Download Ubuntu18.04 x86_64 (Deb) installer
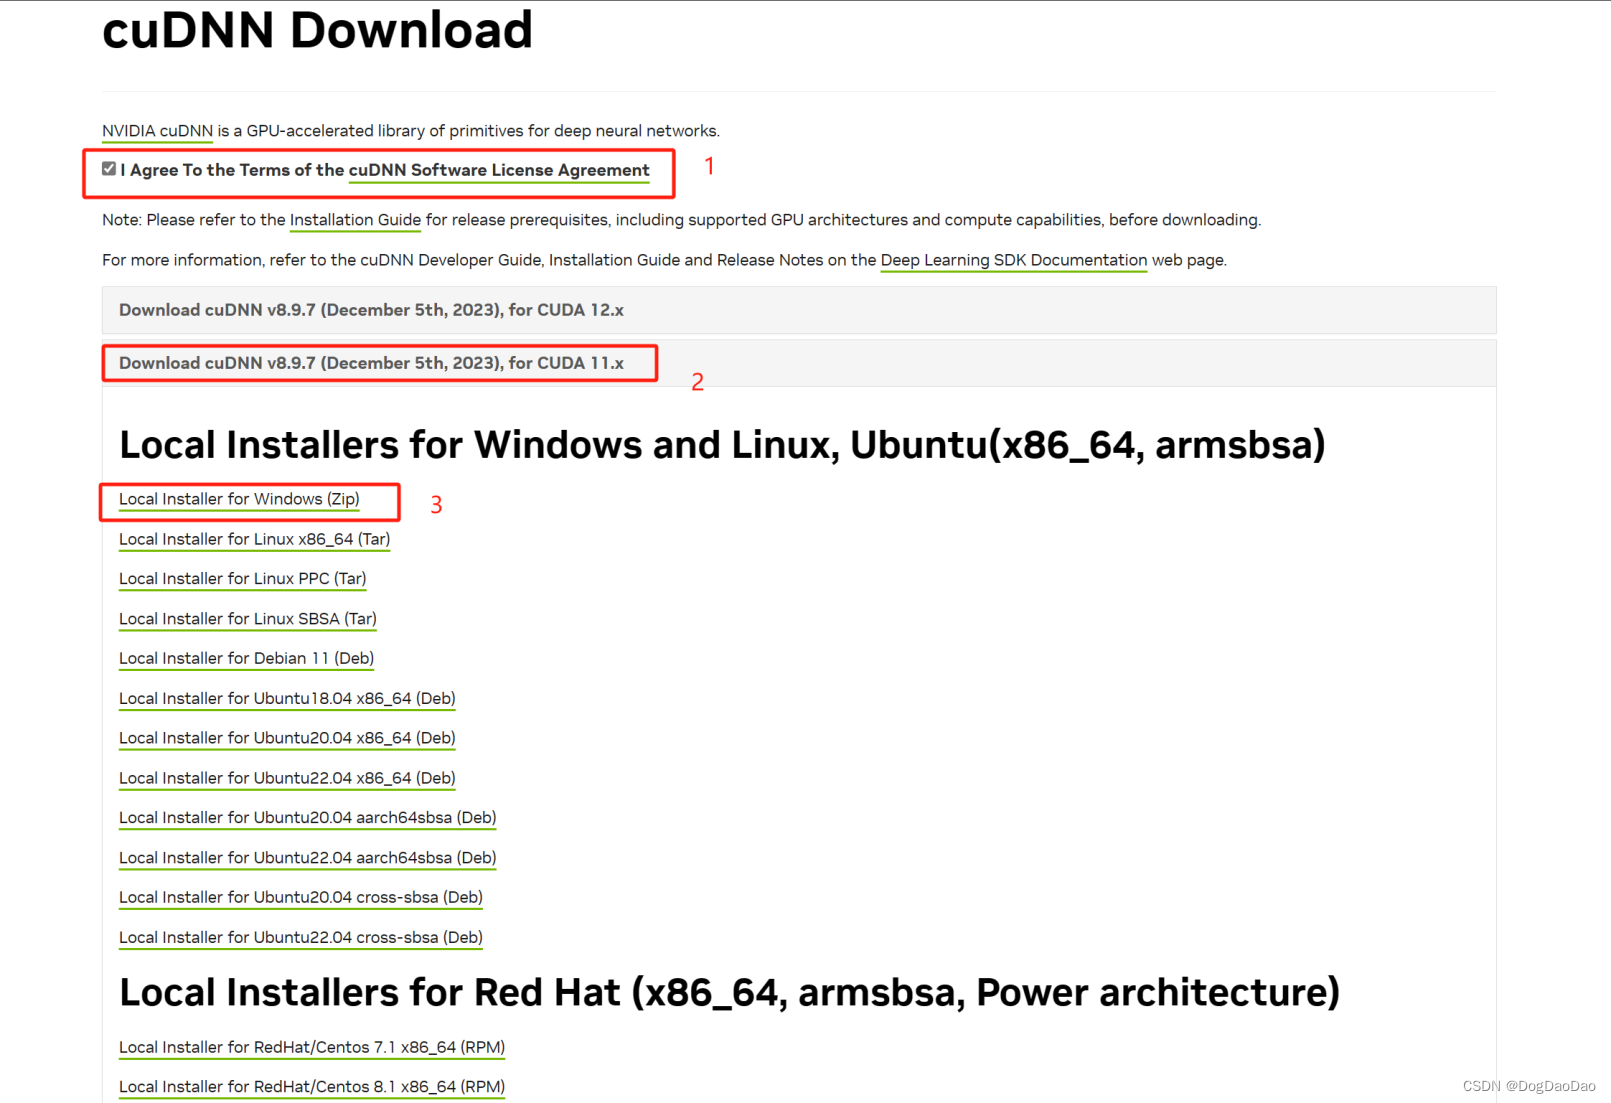 coord(287,698)
